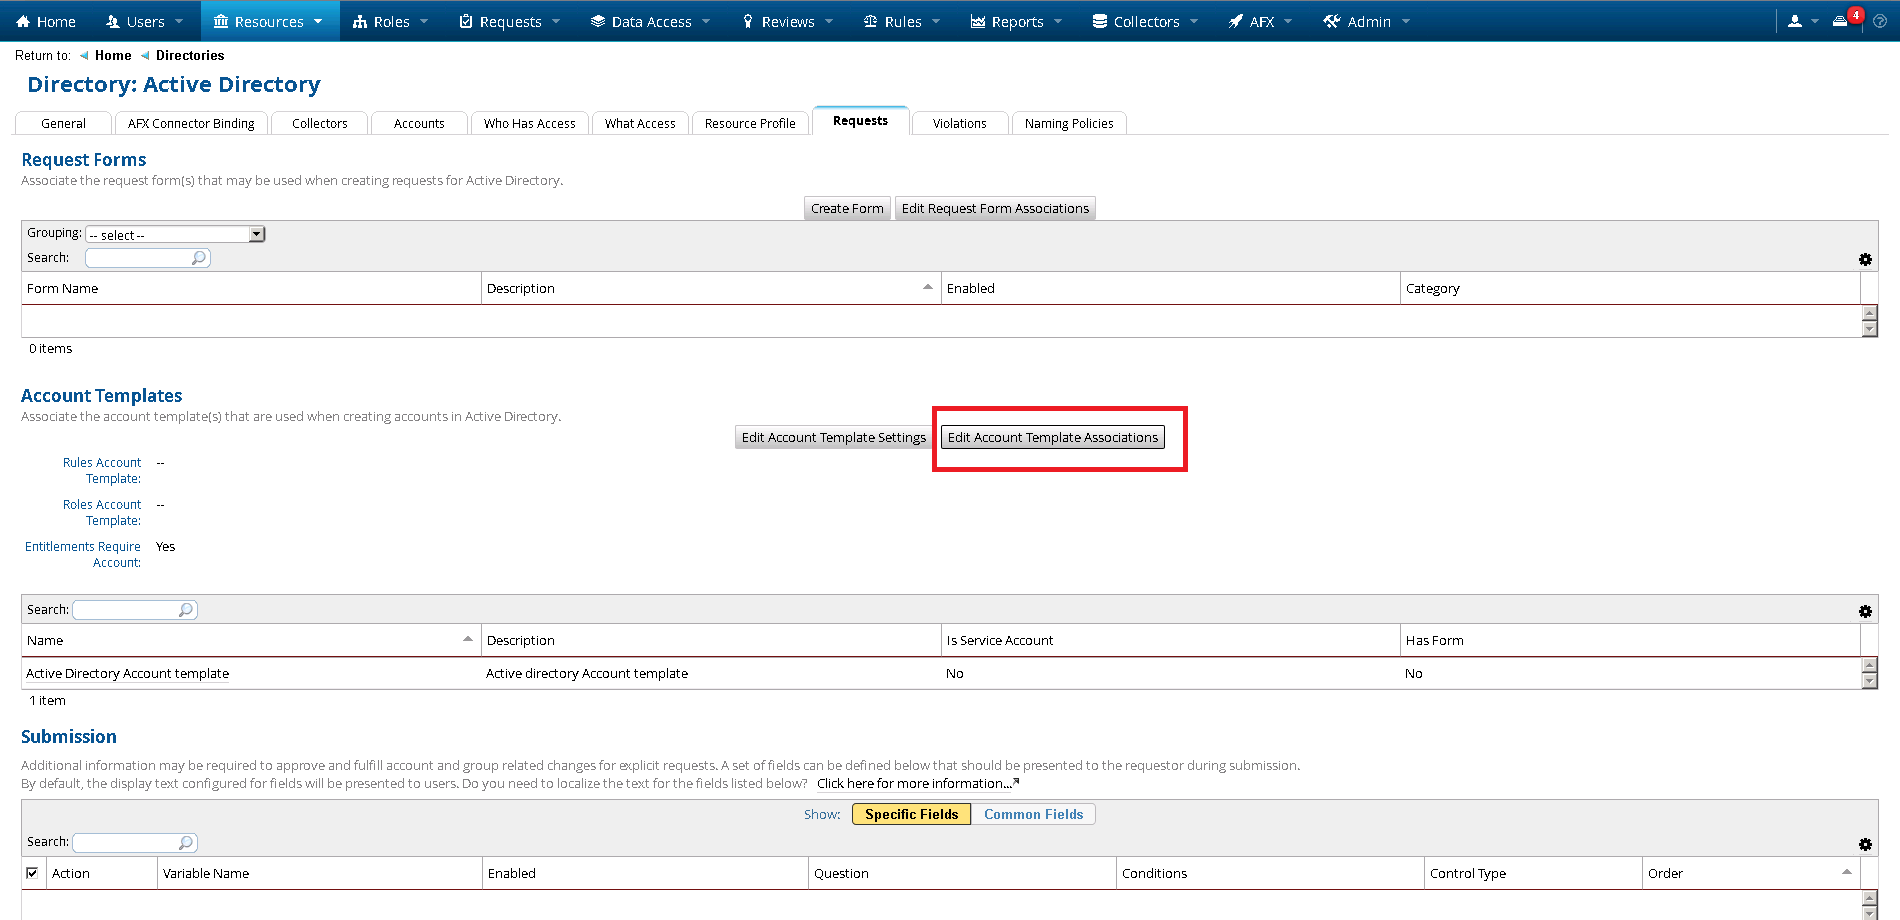The height and width of the screenshot is (920, 1900).
Task: Click the help question mark icon
Action: point(1880,21)
